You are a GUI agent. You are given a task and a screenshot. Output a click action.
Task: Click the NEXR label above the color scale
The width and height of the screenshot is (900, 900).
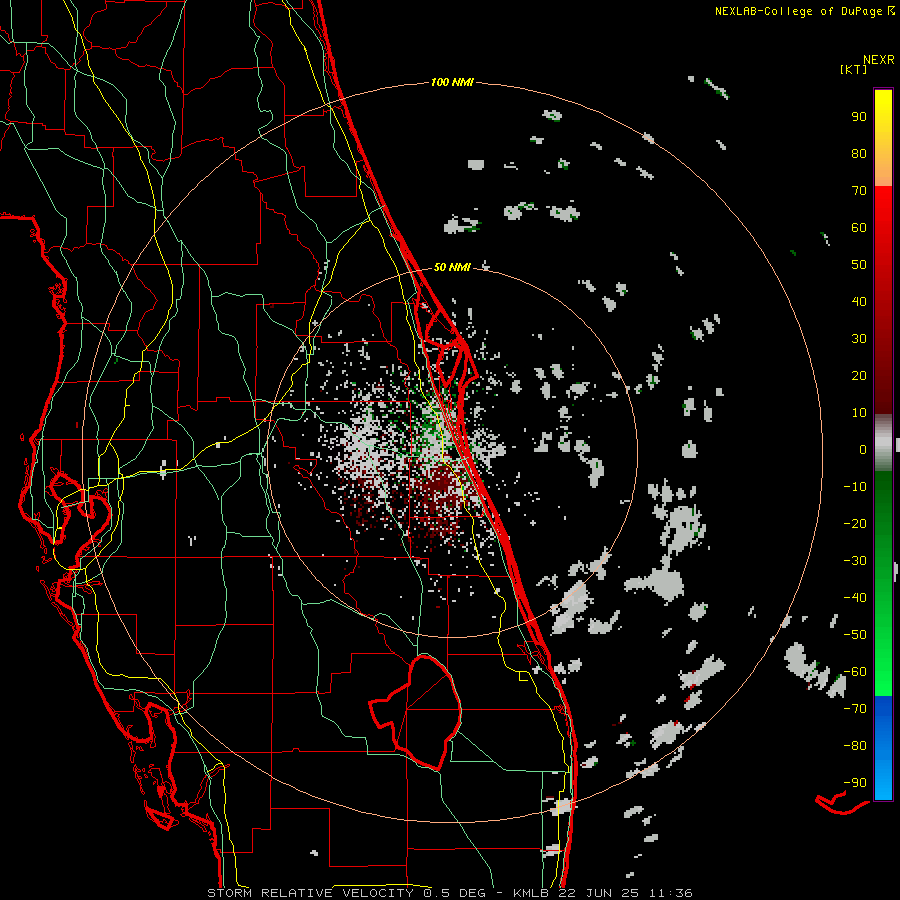879,60
